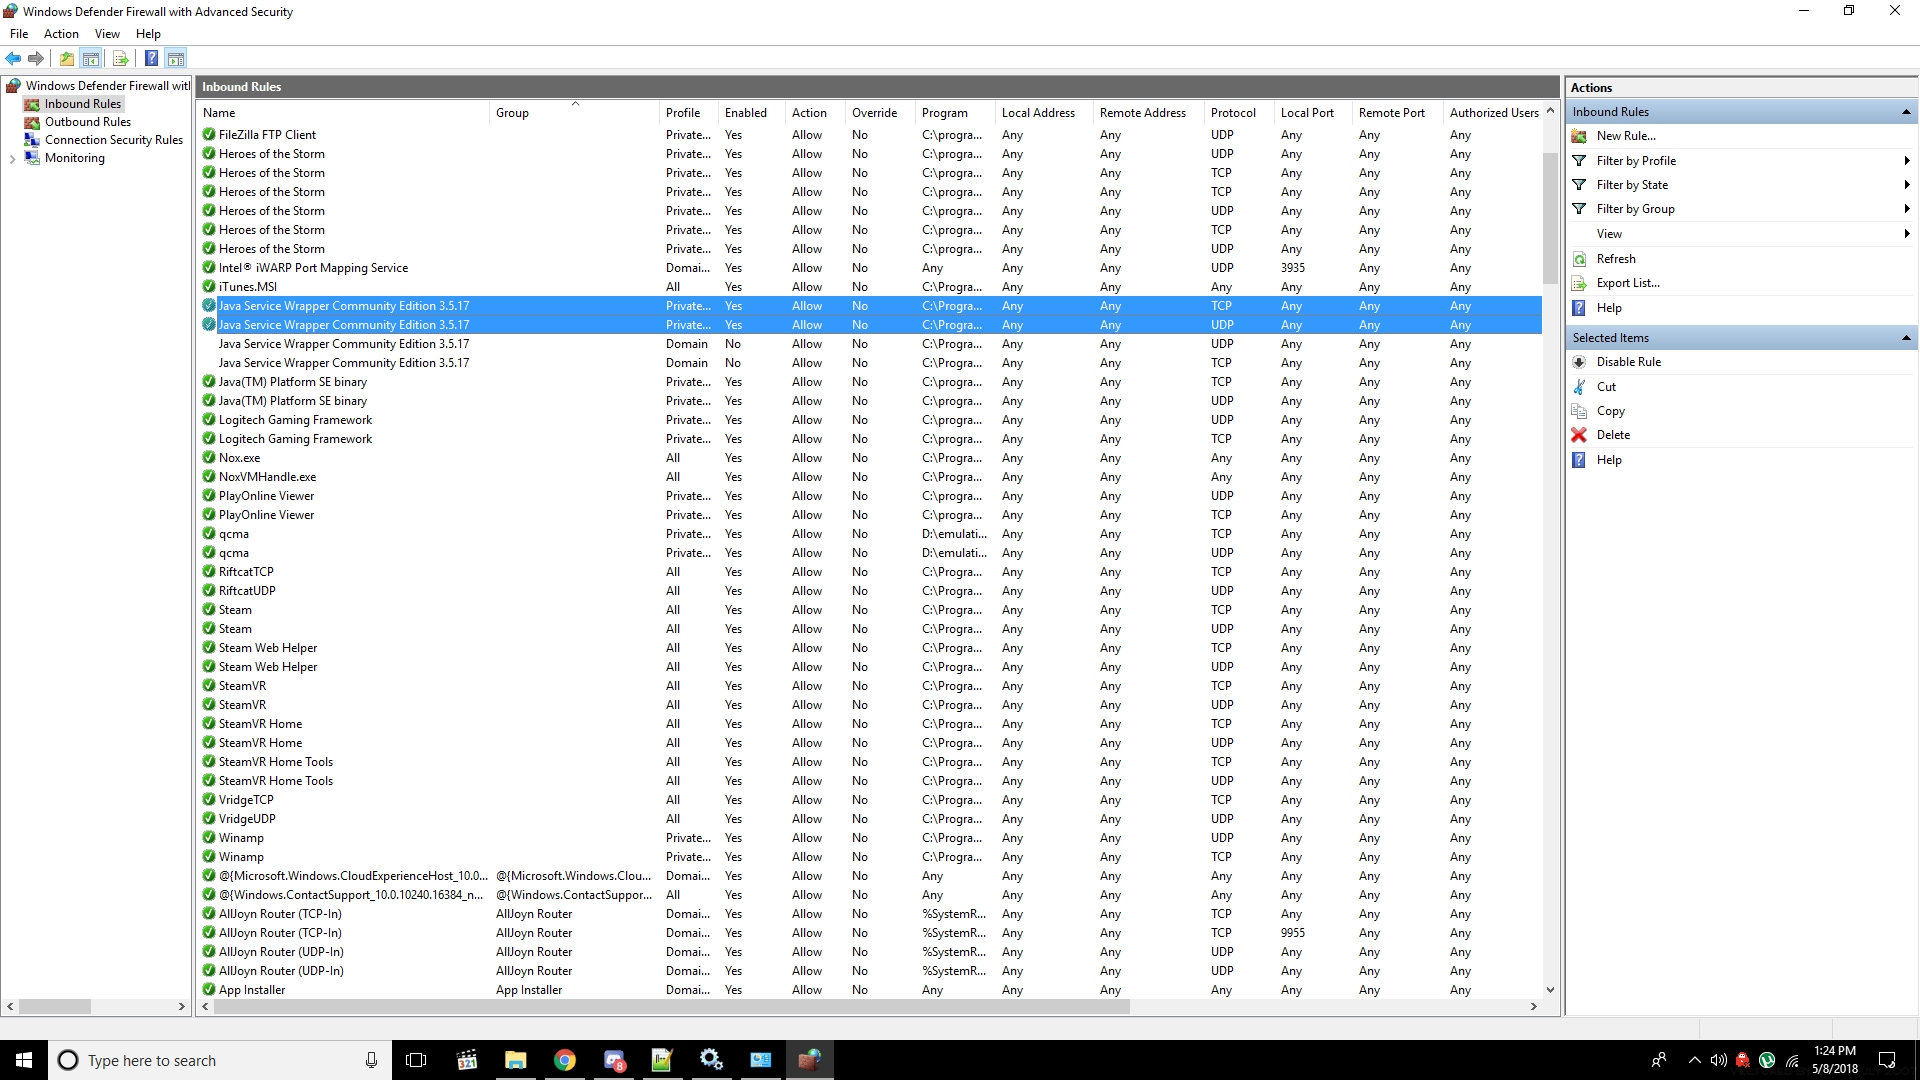Toggle Show/Hide Action Pane toolbar icon
The image size is (1920, 1080).
pos(176,58)
